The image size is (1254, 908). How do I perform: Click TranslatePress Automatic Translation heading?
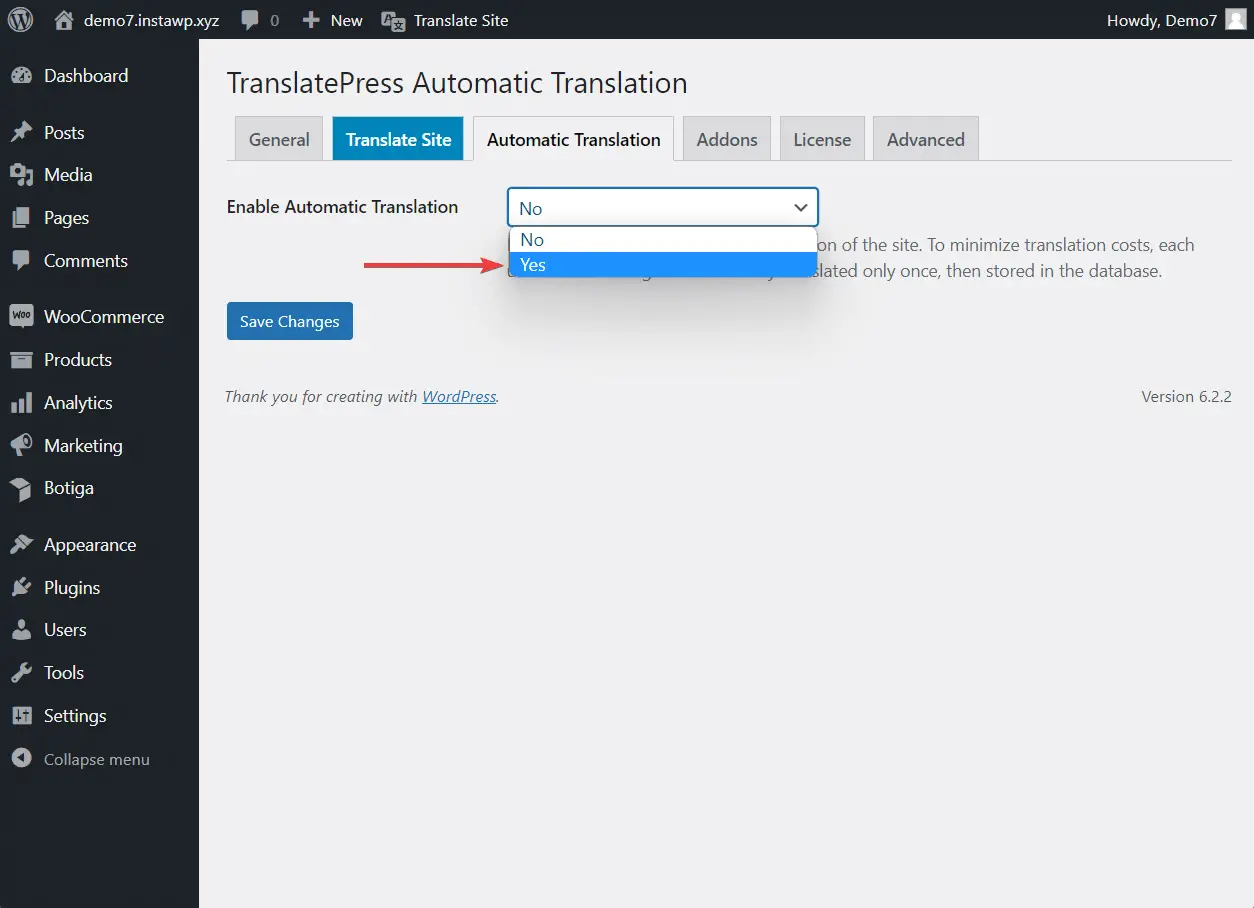coord(457,83)
